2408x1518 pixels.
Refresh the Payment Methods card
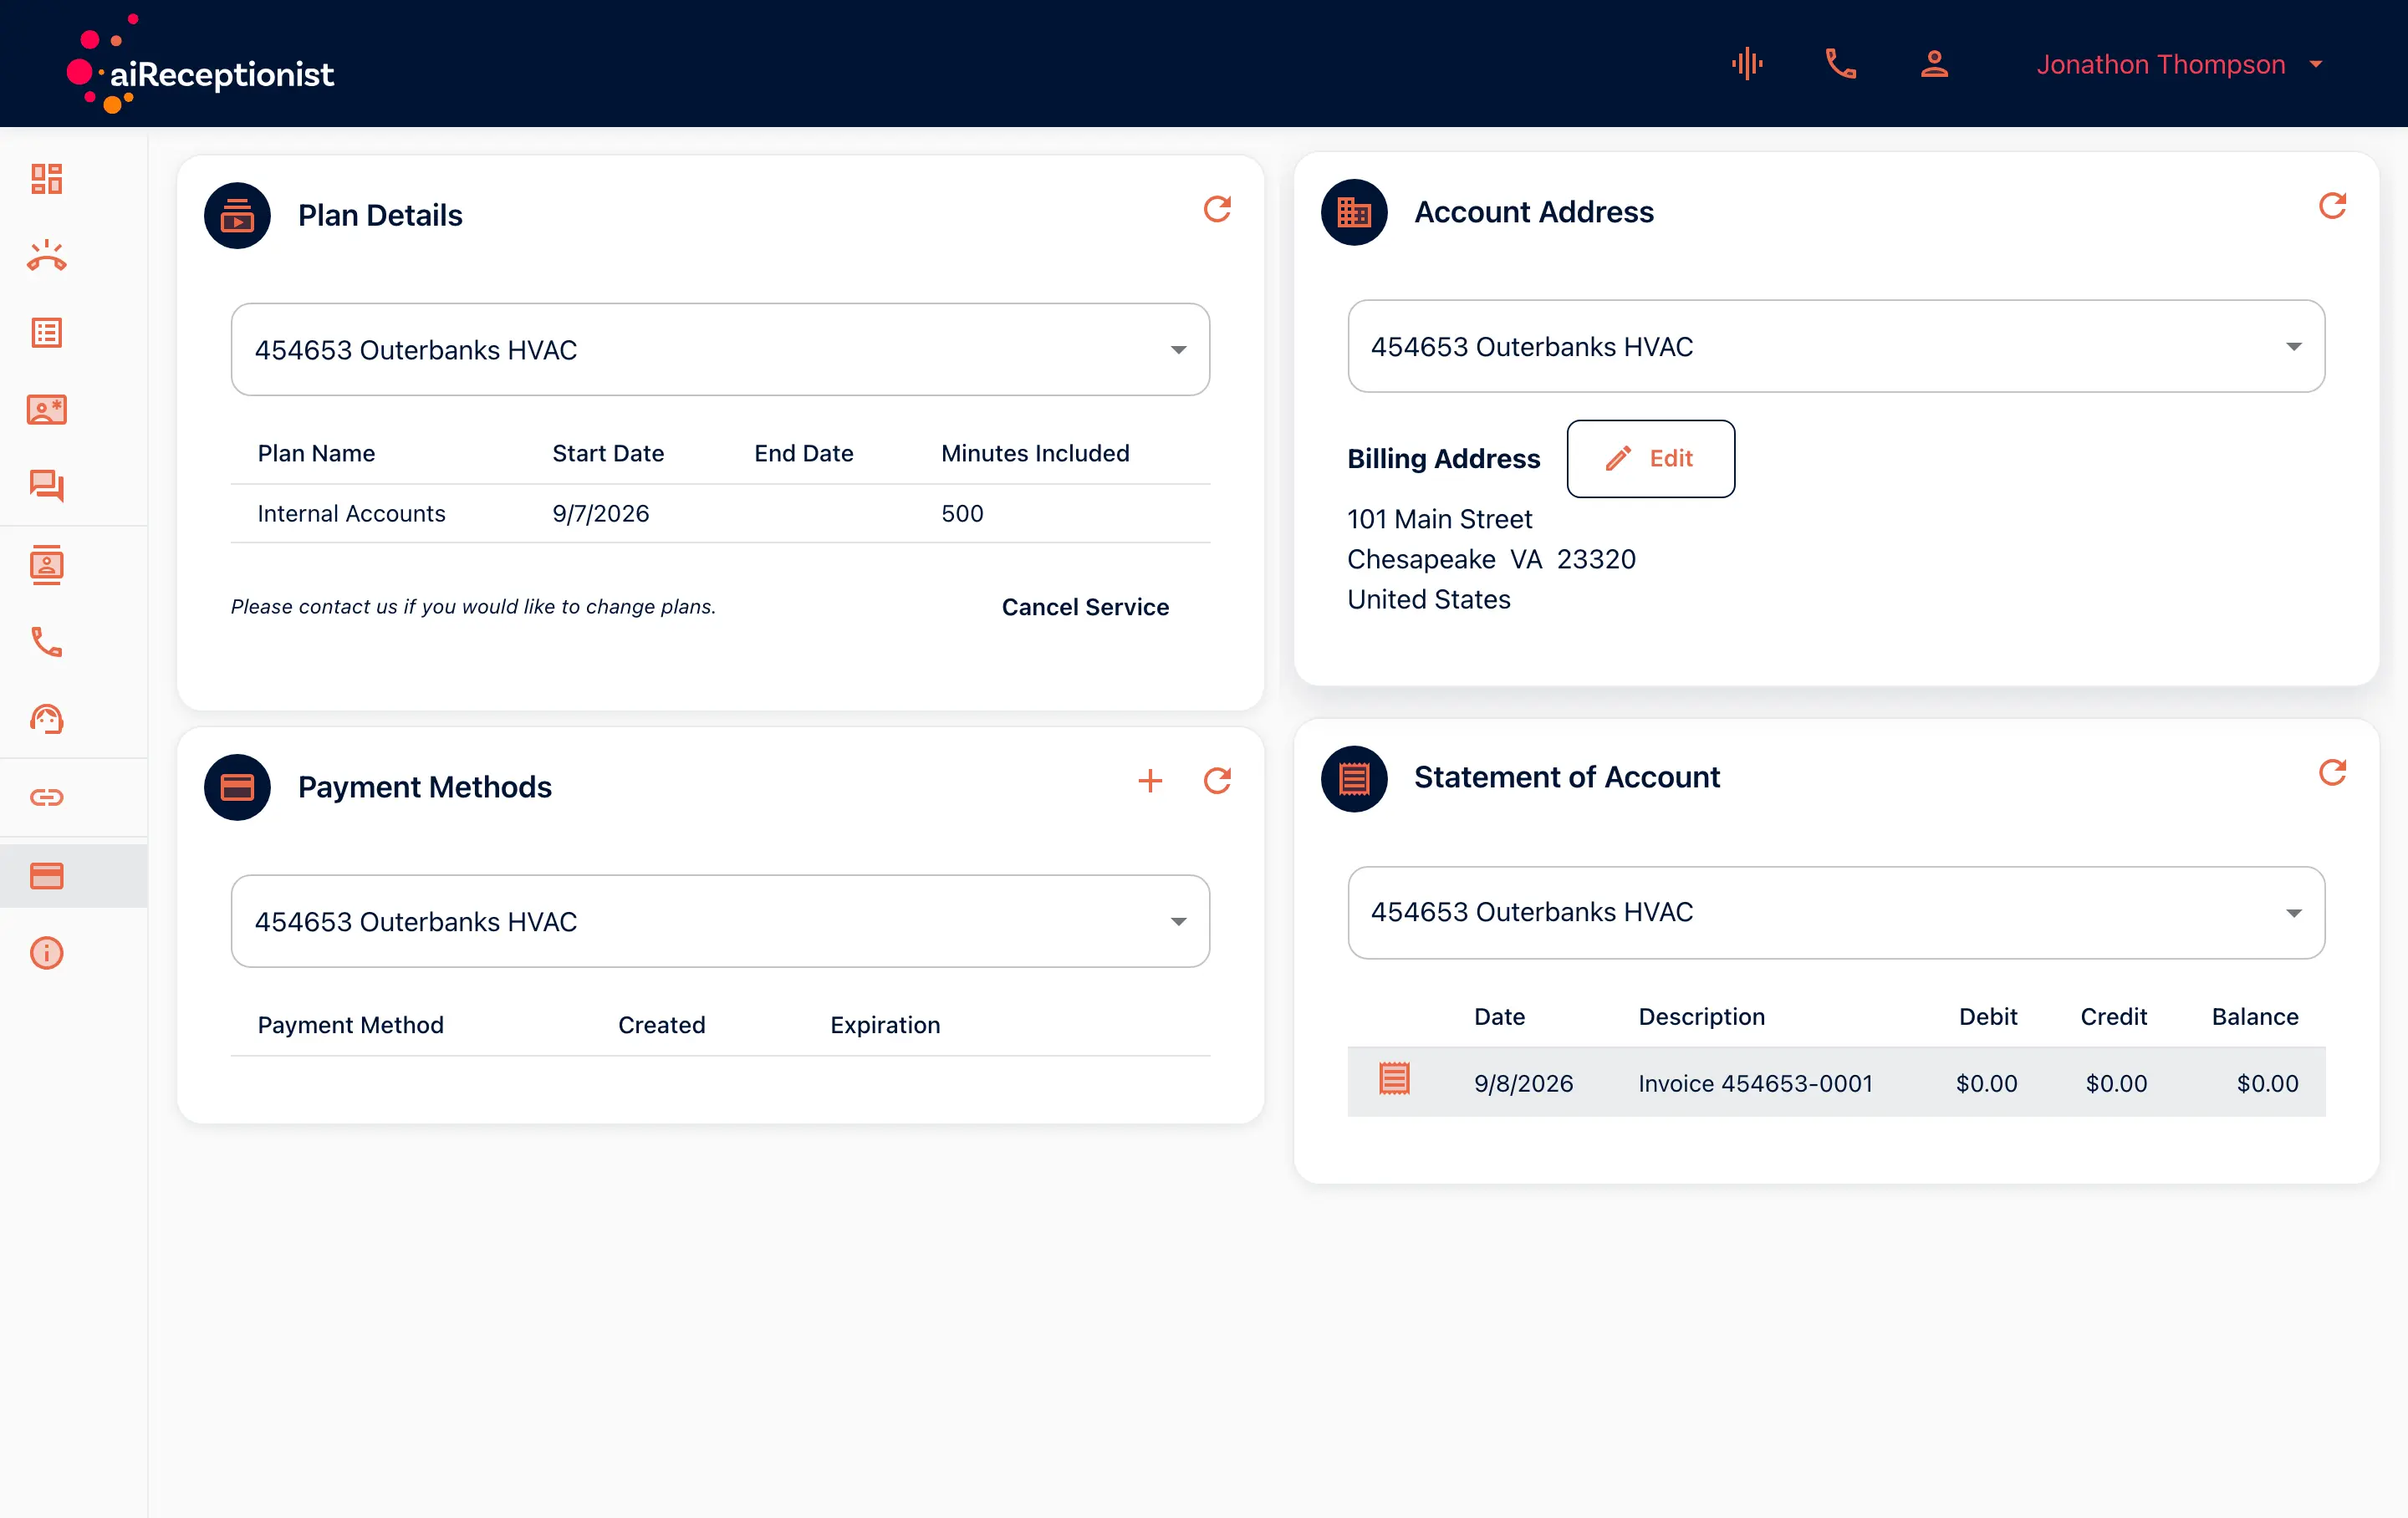coord(1217,781)
